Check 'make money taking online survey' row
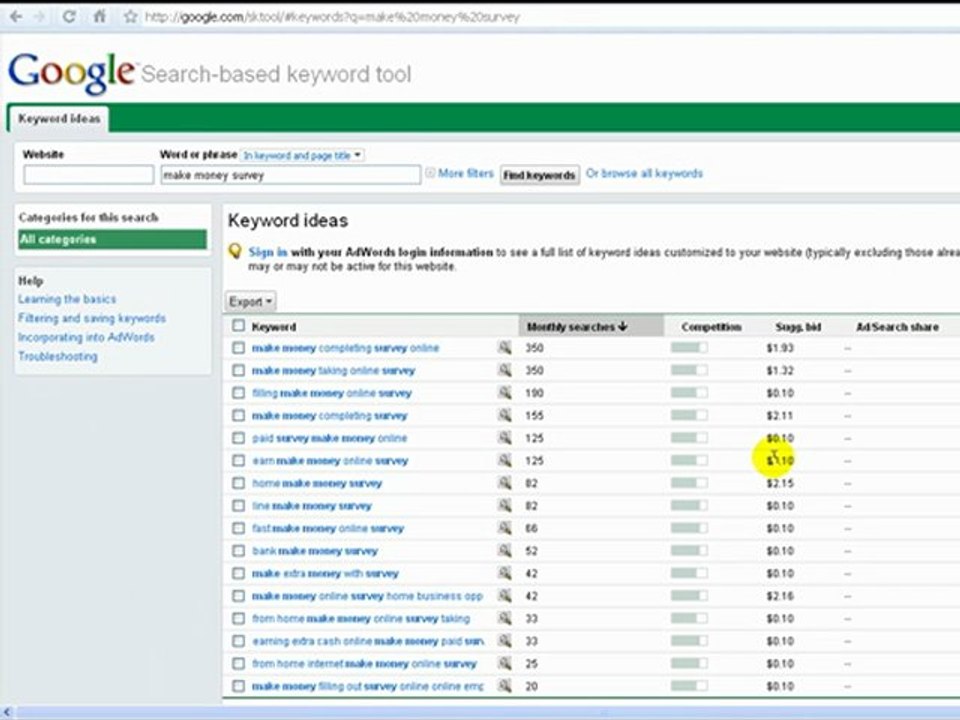960x720 pixels. (238, 370)
